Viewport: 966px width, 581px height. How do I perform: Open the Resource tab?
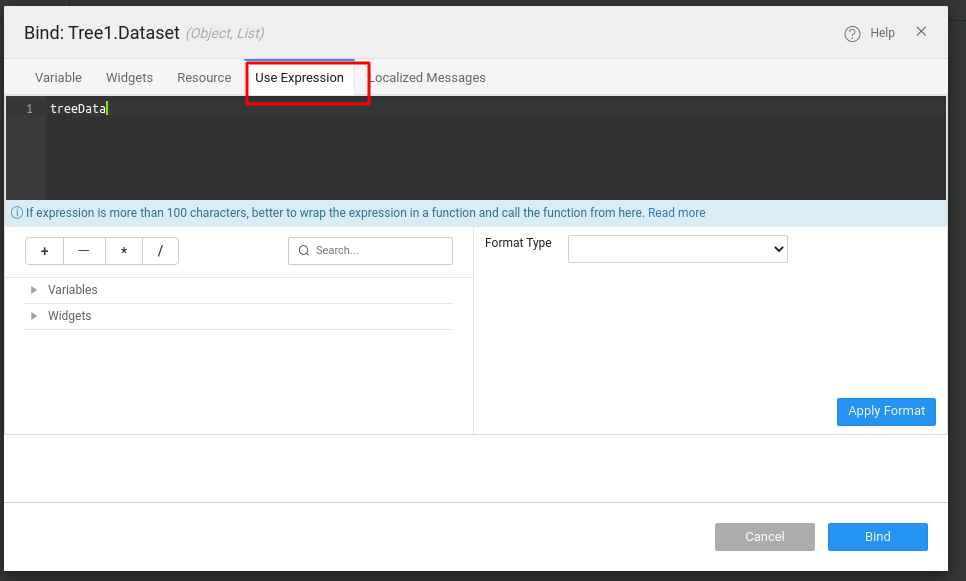coord(204,78)
